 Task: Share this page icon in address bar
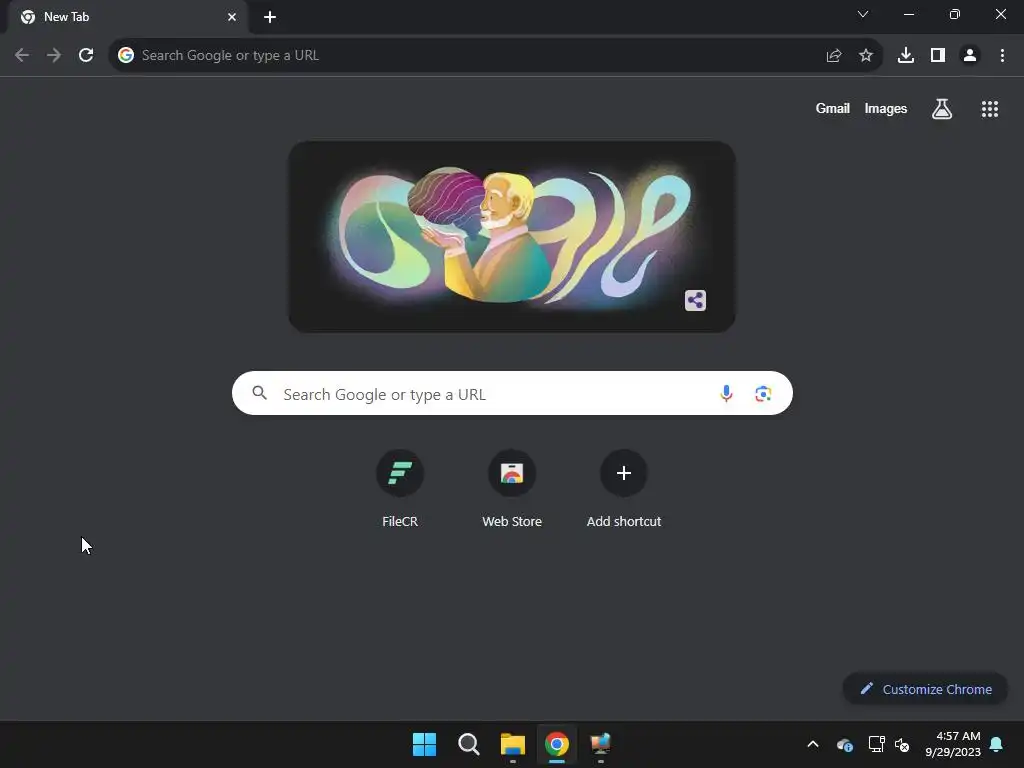click(833, 56)
